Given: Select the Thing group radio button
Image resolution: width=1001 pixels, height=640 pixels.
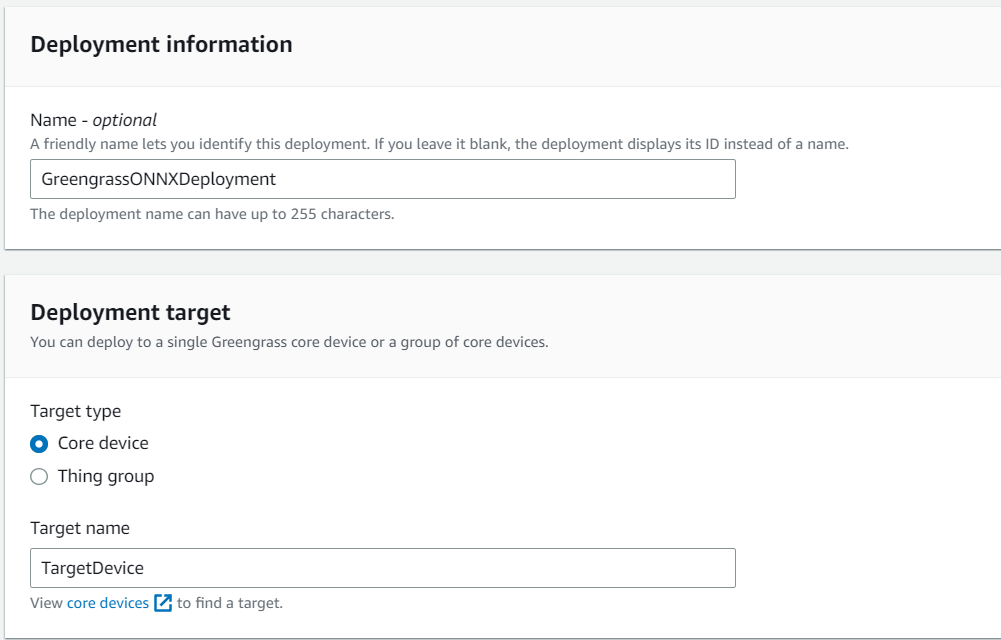Looking at the screenshot, I should [38, 476].
